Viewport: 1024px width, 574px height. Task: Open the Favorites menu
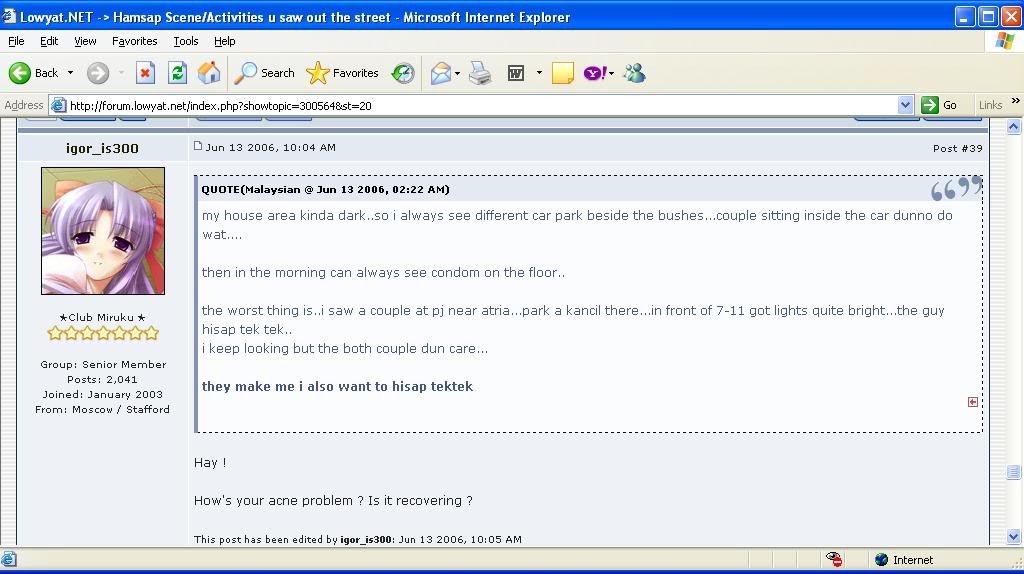pos(135,41)
